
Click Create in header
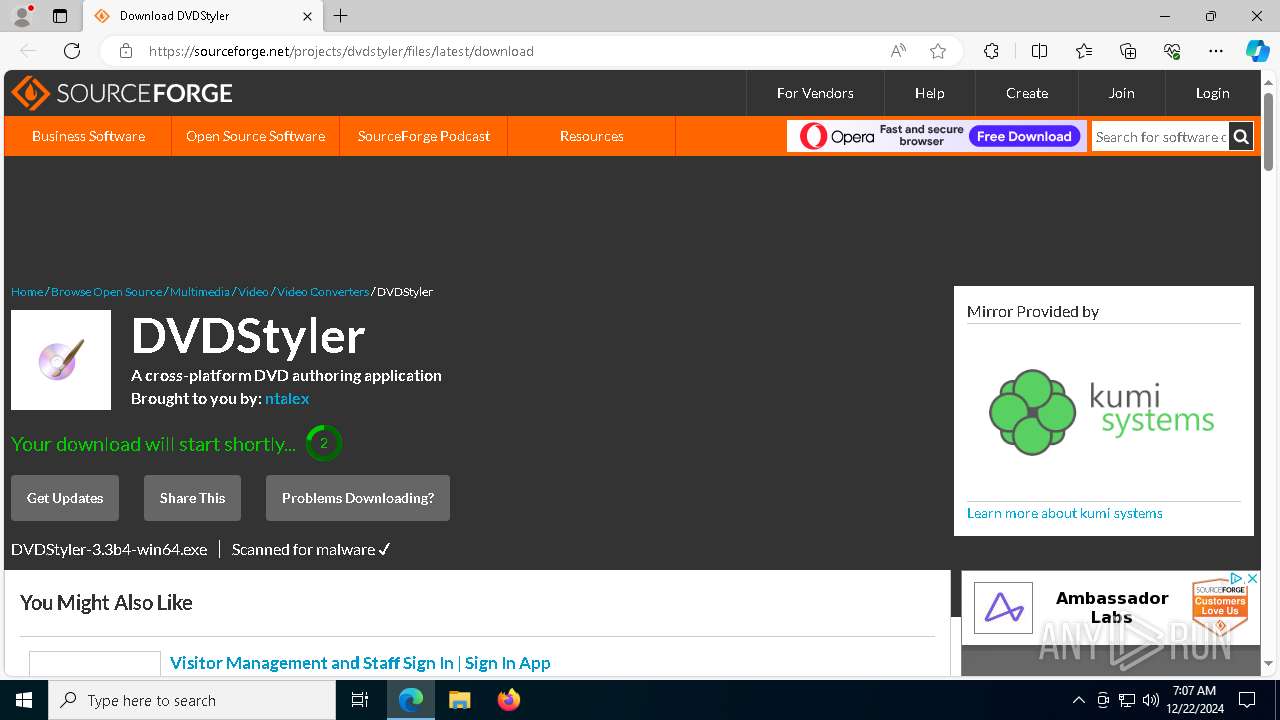1027,93
